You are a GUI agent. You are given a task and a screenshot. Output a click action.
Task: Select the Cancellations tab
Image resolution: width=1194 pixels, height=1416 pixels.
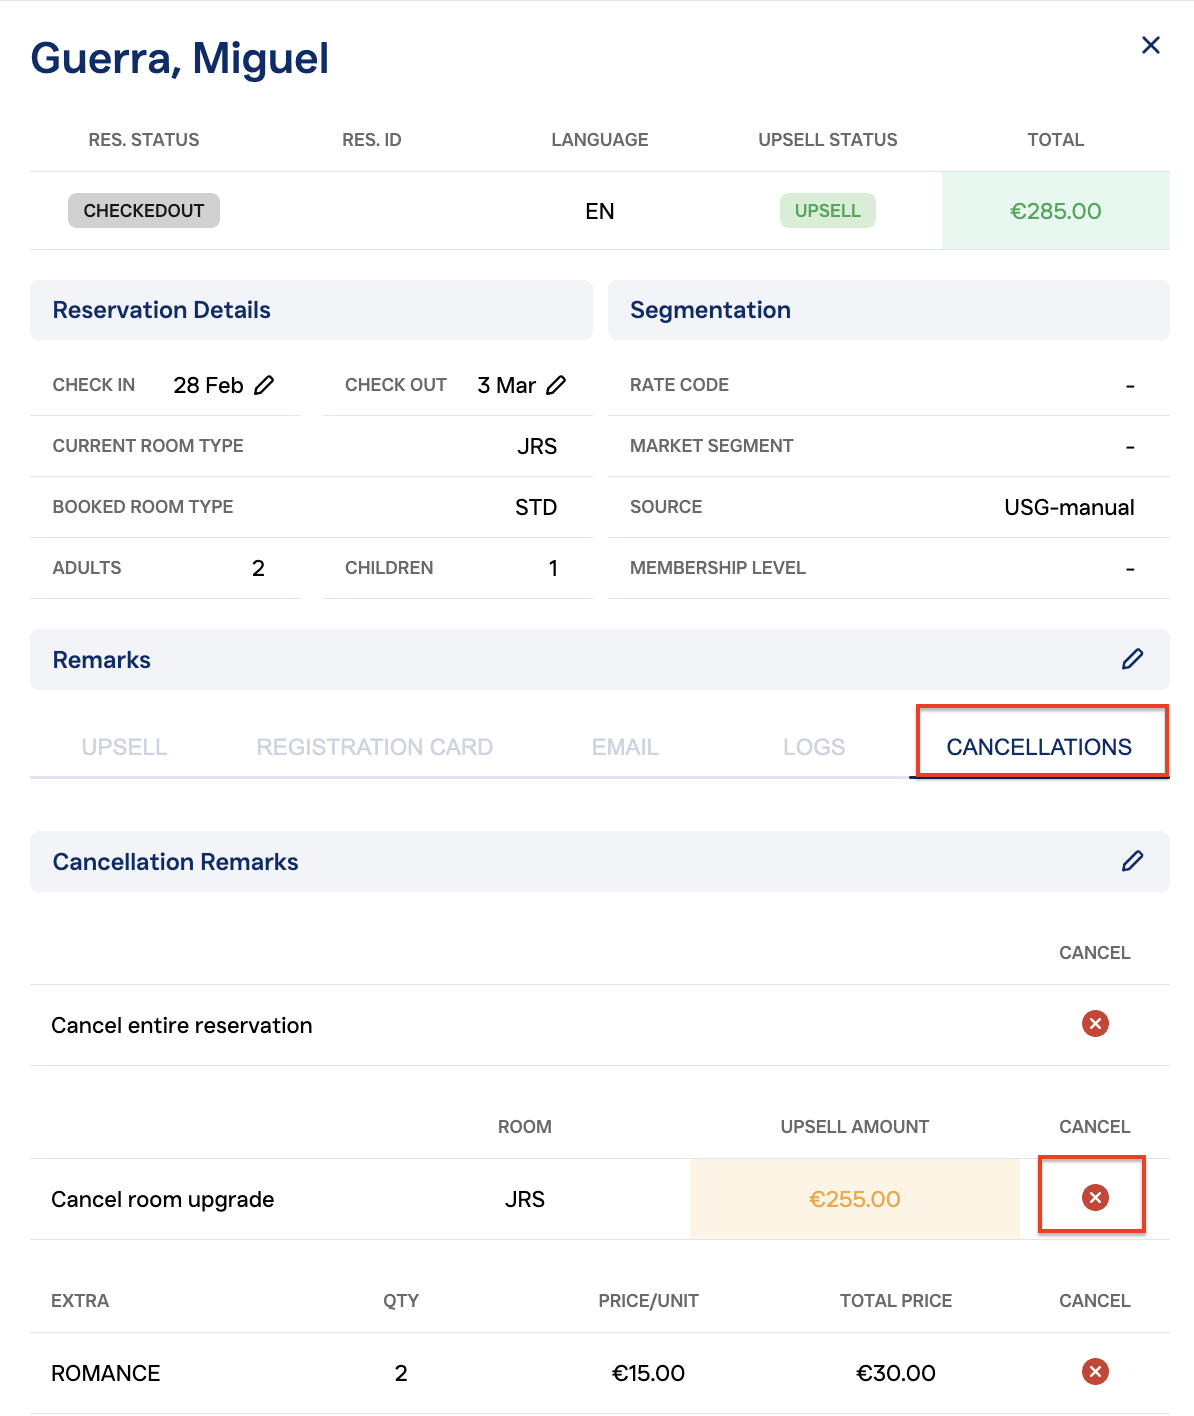coord(1039,747)
